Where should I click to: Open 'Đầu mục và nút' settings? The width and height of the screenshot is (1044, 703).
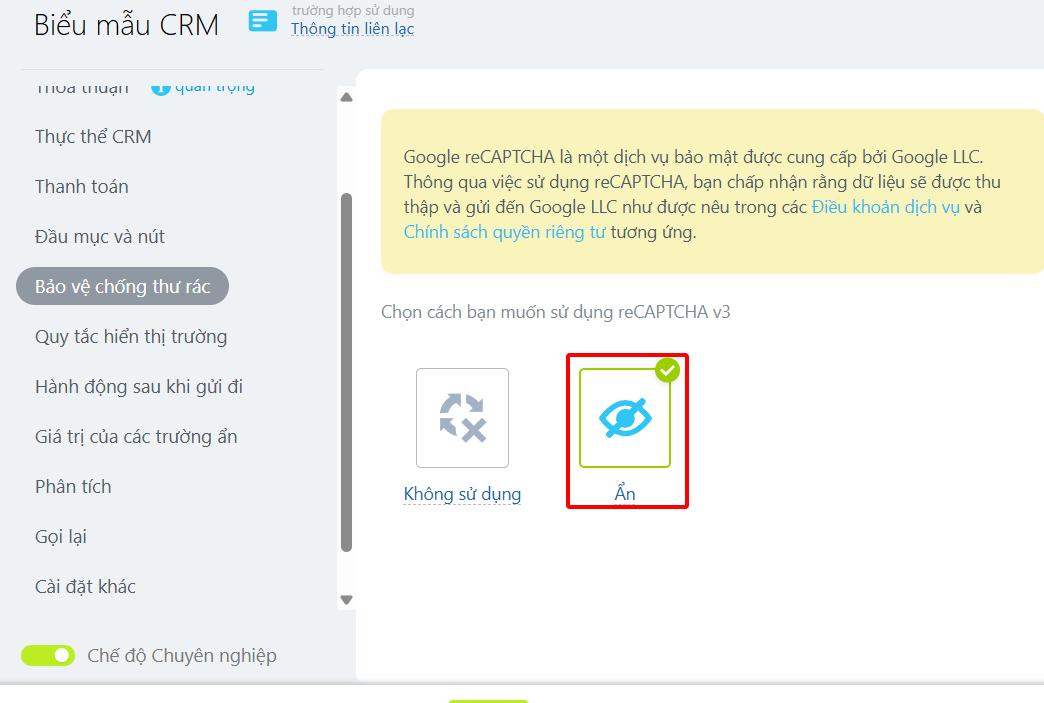(100, 236)
